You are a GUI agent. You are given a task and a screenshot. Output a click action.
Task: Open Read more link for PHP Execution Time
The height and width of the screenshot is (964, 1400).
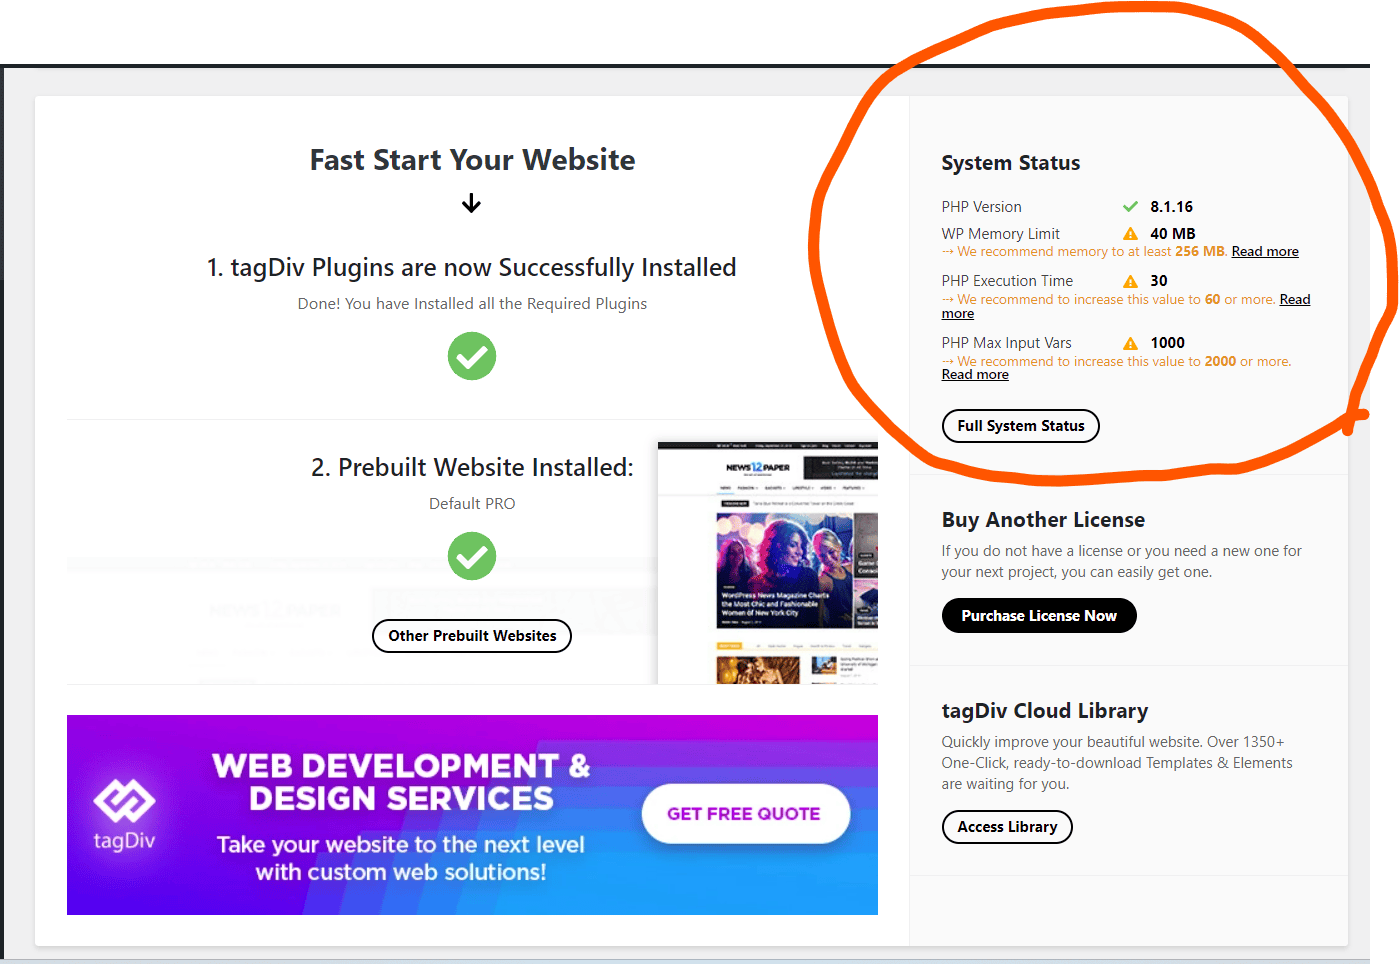click(x=1294, y=300)
